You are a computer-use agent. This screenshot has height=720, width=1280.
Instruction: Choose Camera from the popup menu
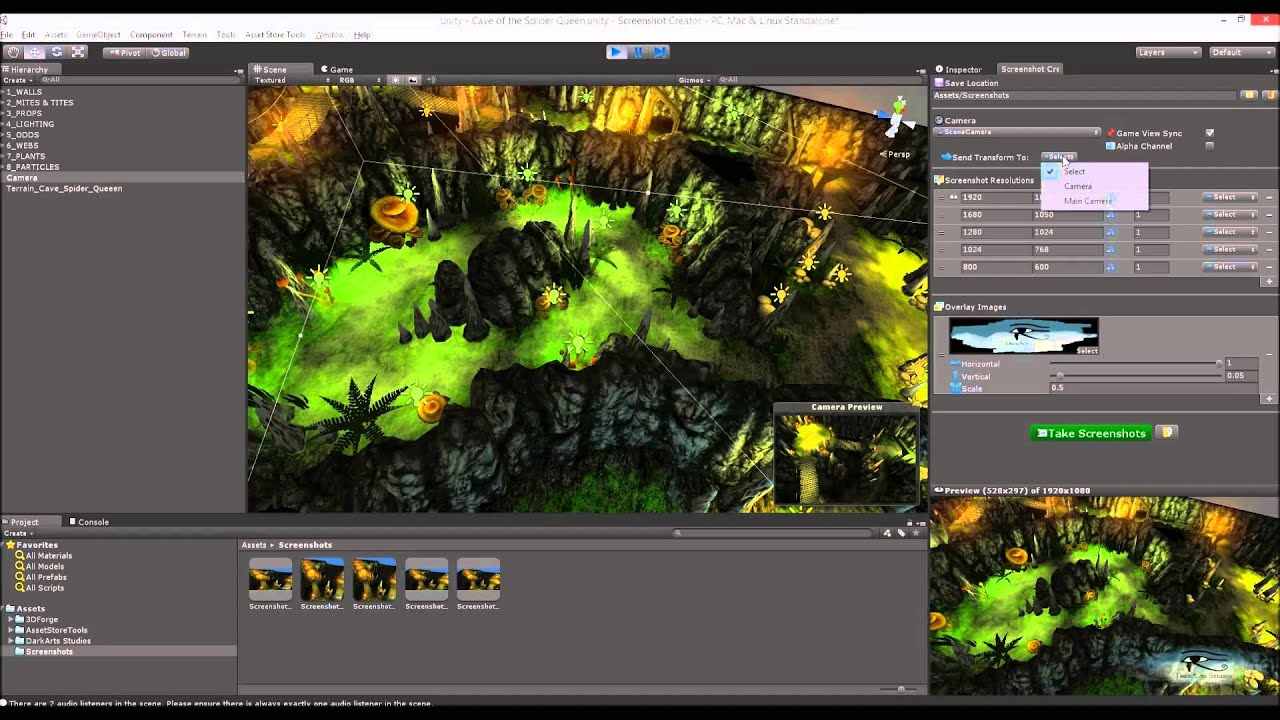pos(1078,186)
